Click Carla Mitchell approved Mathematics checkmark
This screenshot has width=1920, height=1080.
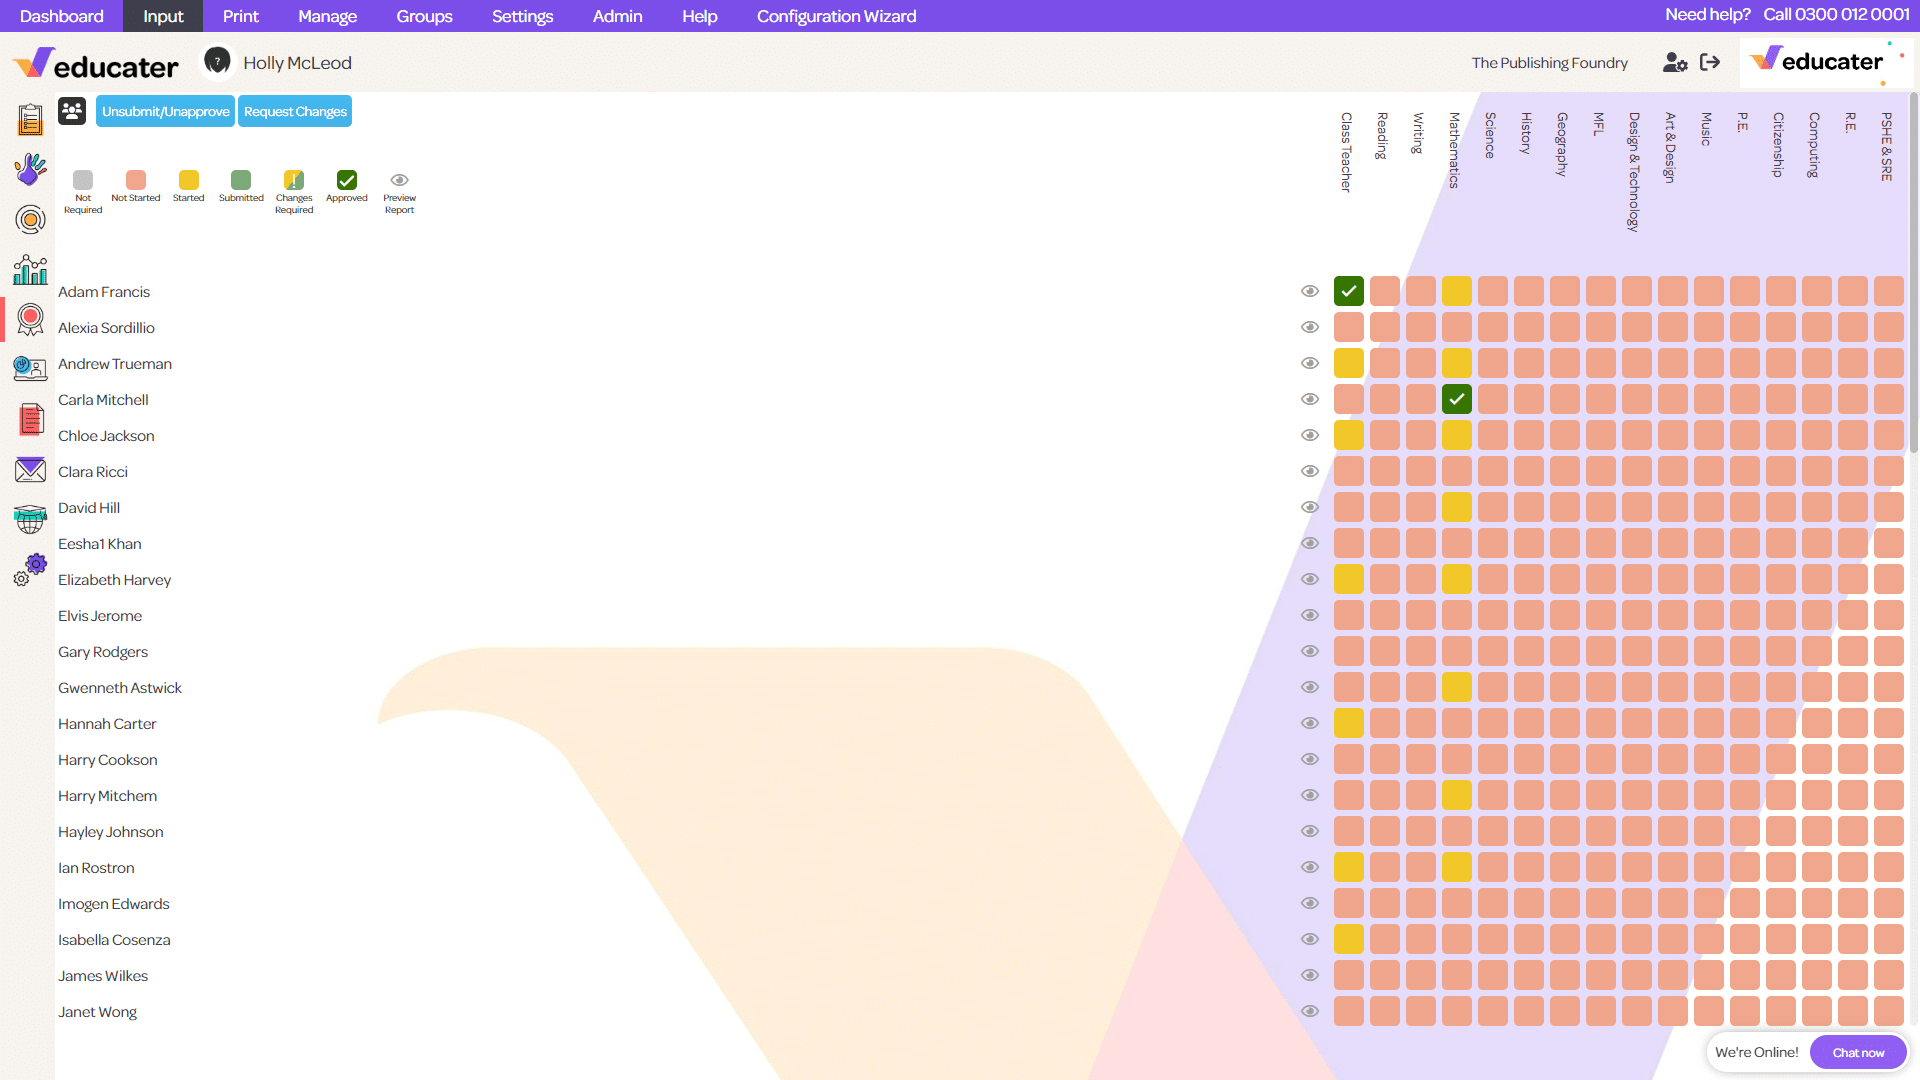(1457, 399)
